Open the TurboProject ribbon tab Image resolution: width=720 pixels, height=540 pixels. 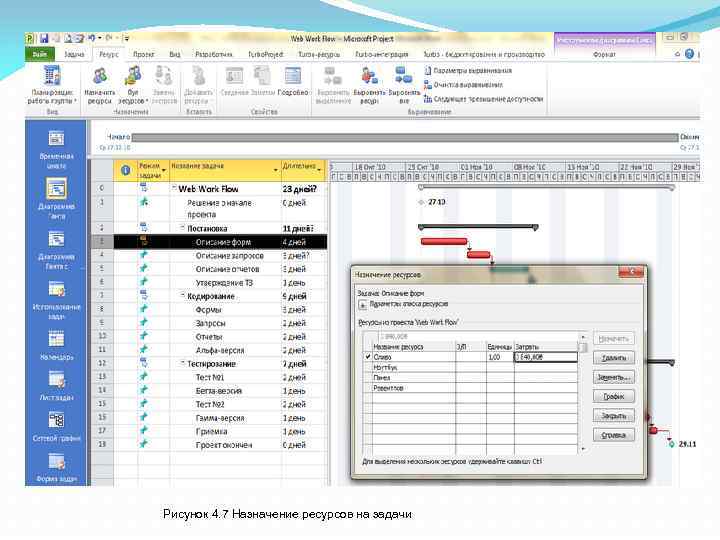(x=265, y=54)
